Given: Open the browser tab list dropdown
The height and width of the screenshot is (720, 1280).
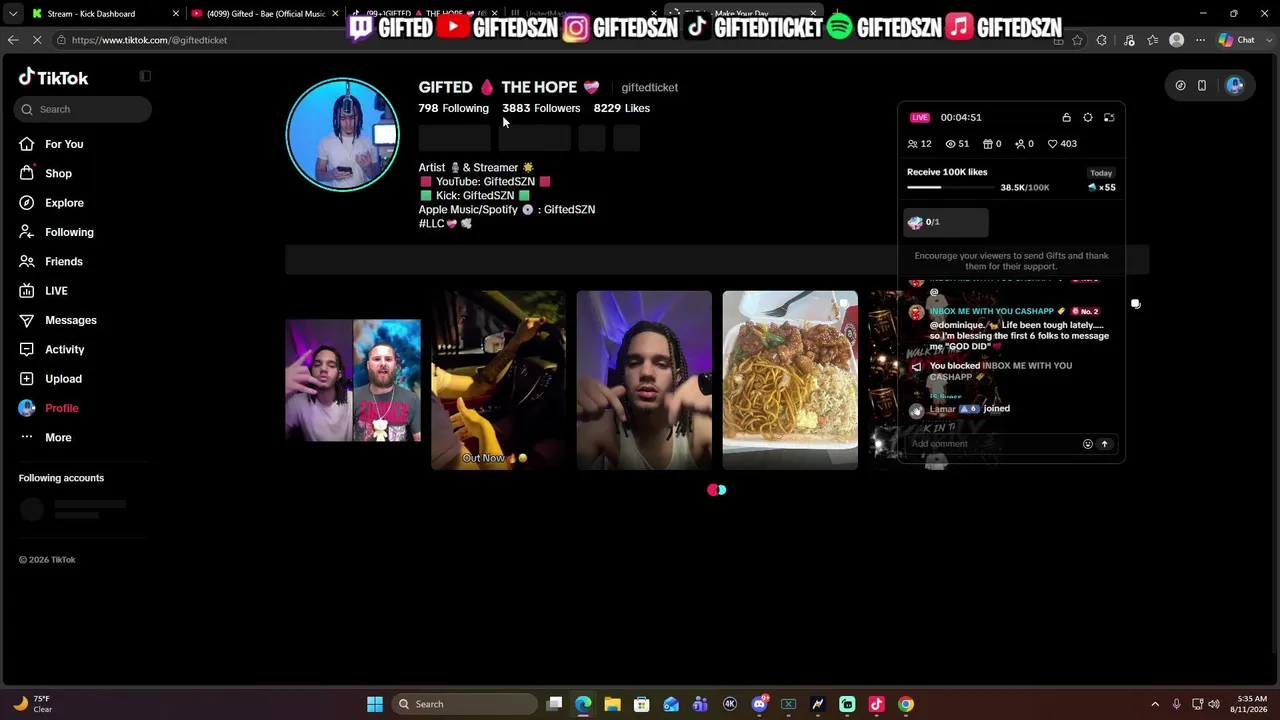Looking at the screenshot, I should pyautogui.click(x=12, y=14).
